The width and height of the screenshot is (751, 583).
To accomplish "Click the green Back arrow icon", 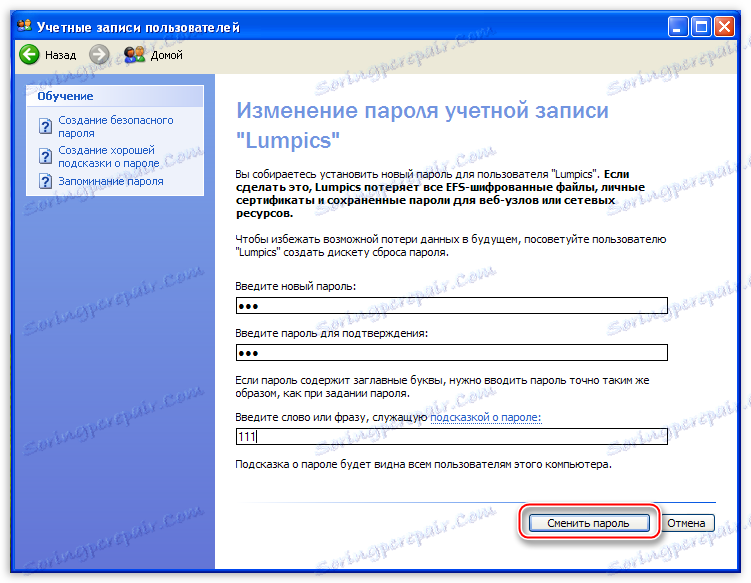I will [x=29, y=55].
